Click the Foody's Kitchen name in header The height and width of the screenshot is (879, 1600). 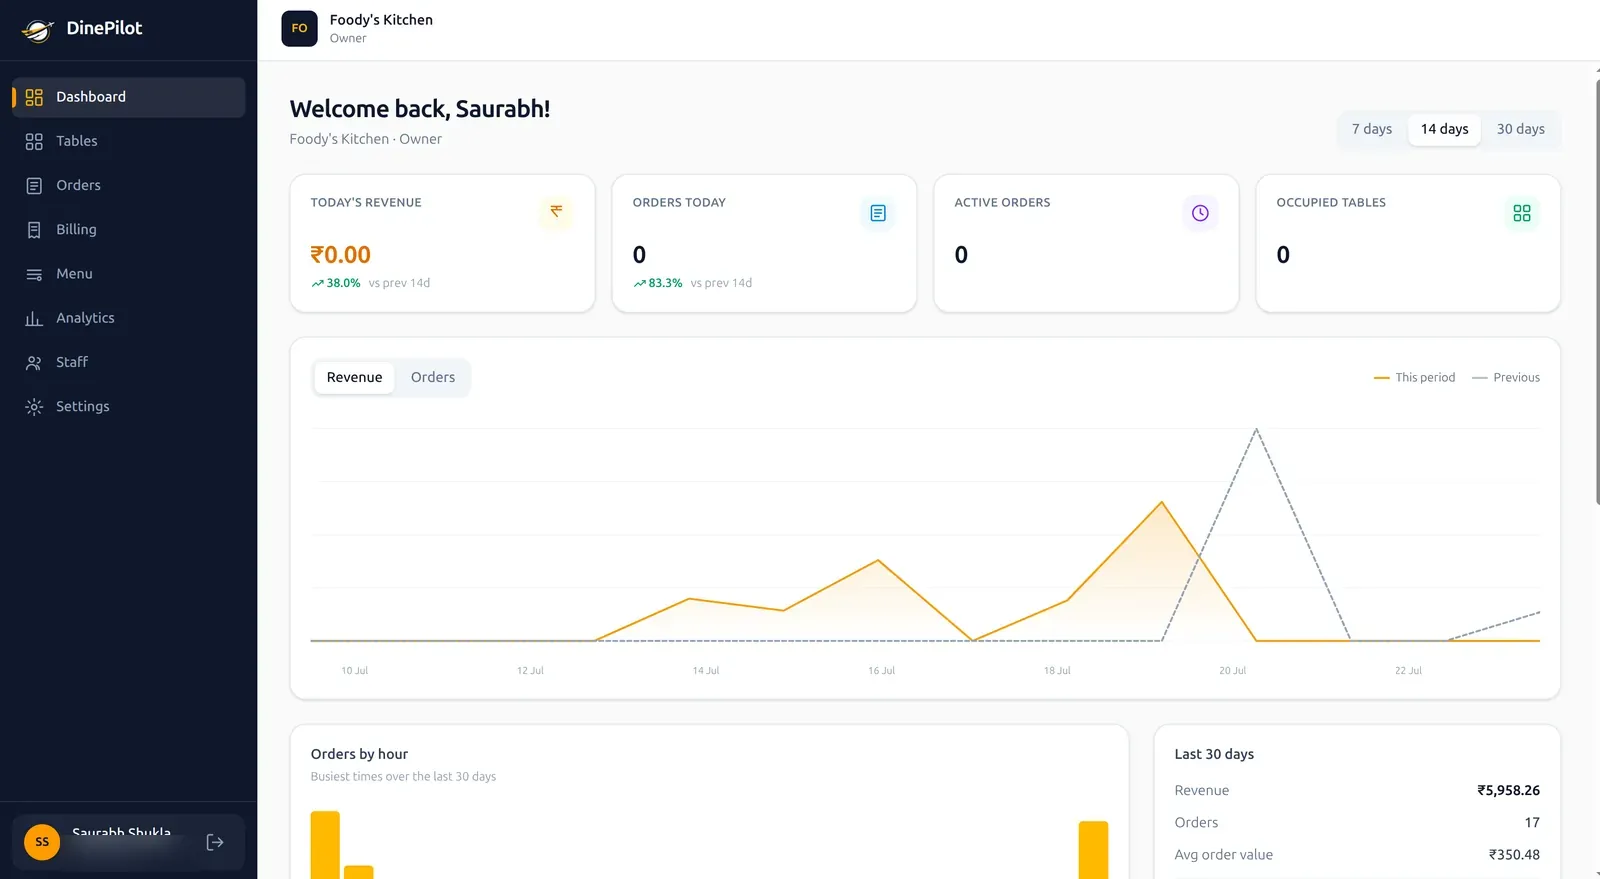click(x=381, y=20)
